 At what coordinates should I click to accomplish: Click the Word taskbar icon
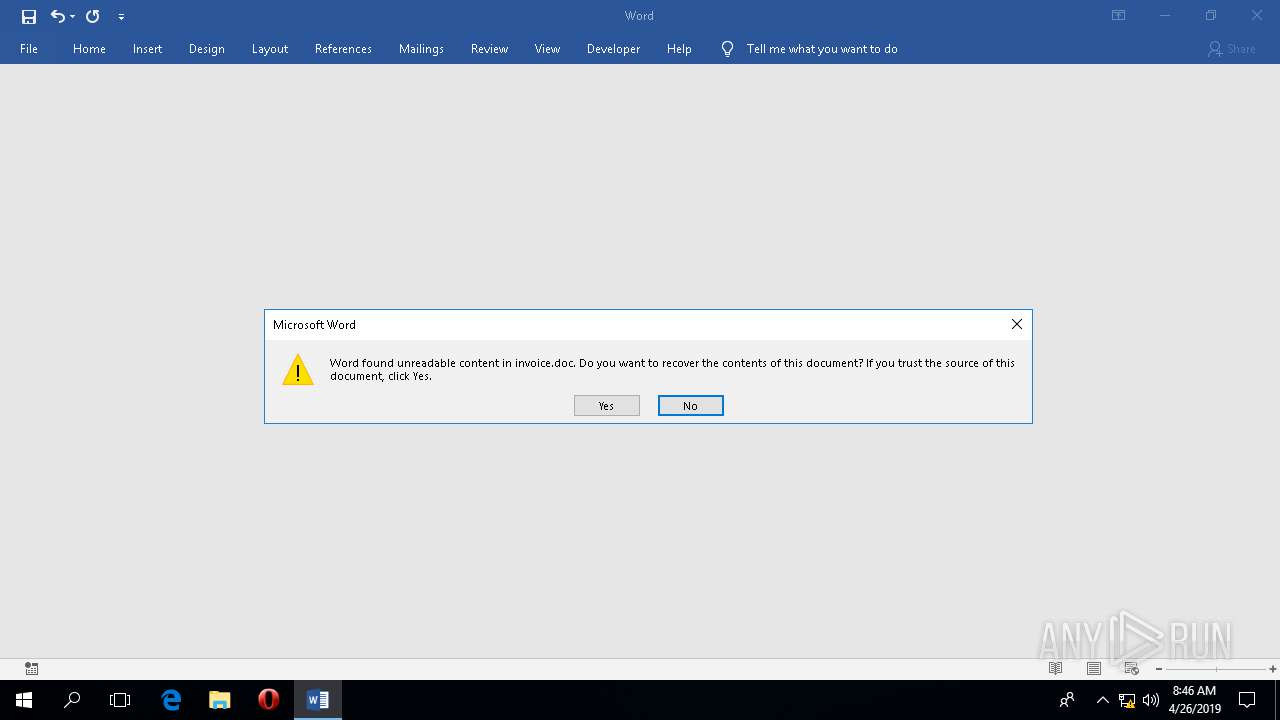pyautogui.click(x=318, y=700)
